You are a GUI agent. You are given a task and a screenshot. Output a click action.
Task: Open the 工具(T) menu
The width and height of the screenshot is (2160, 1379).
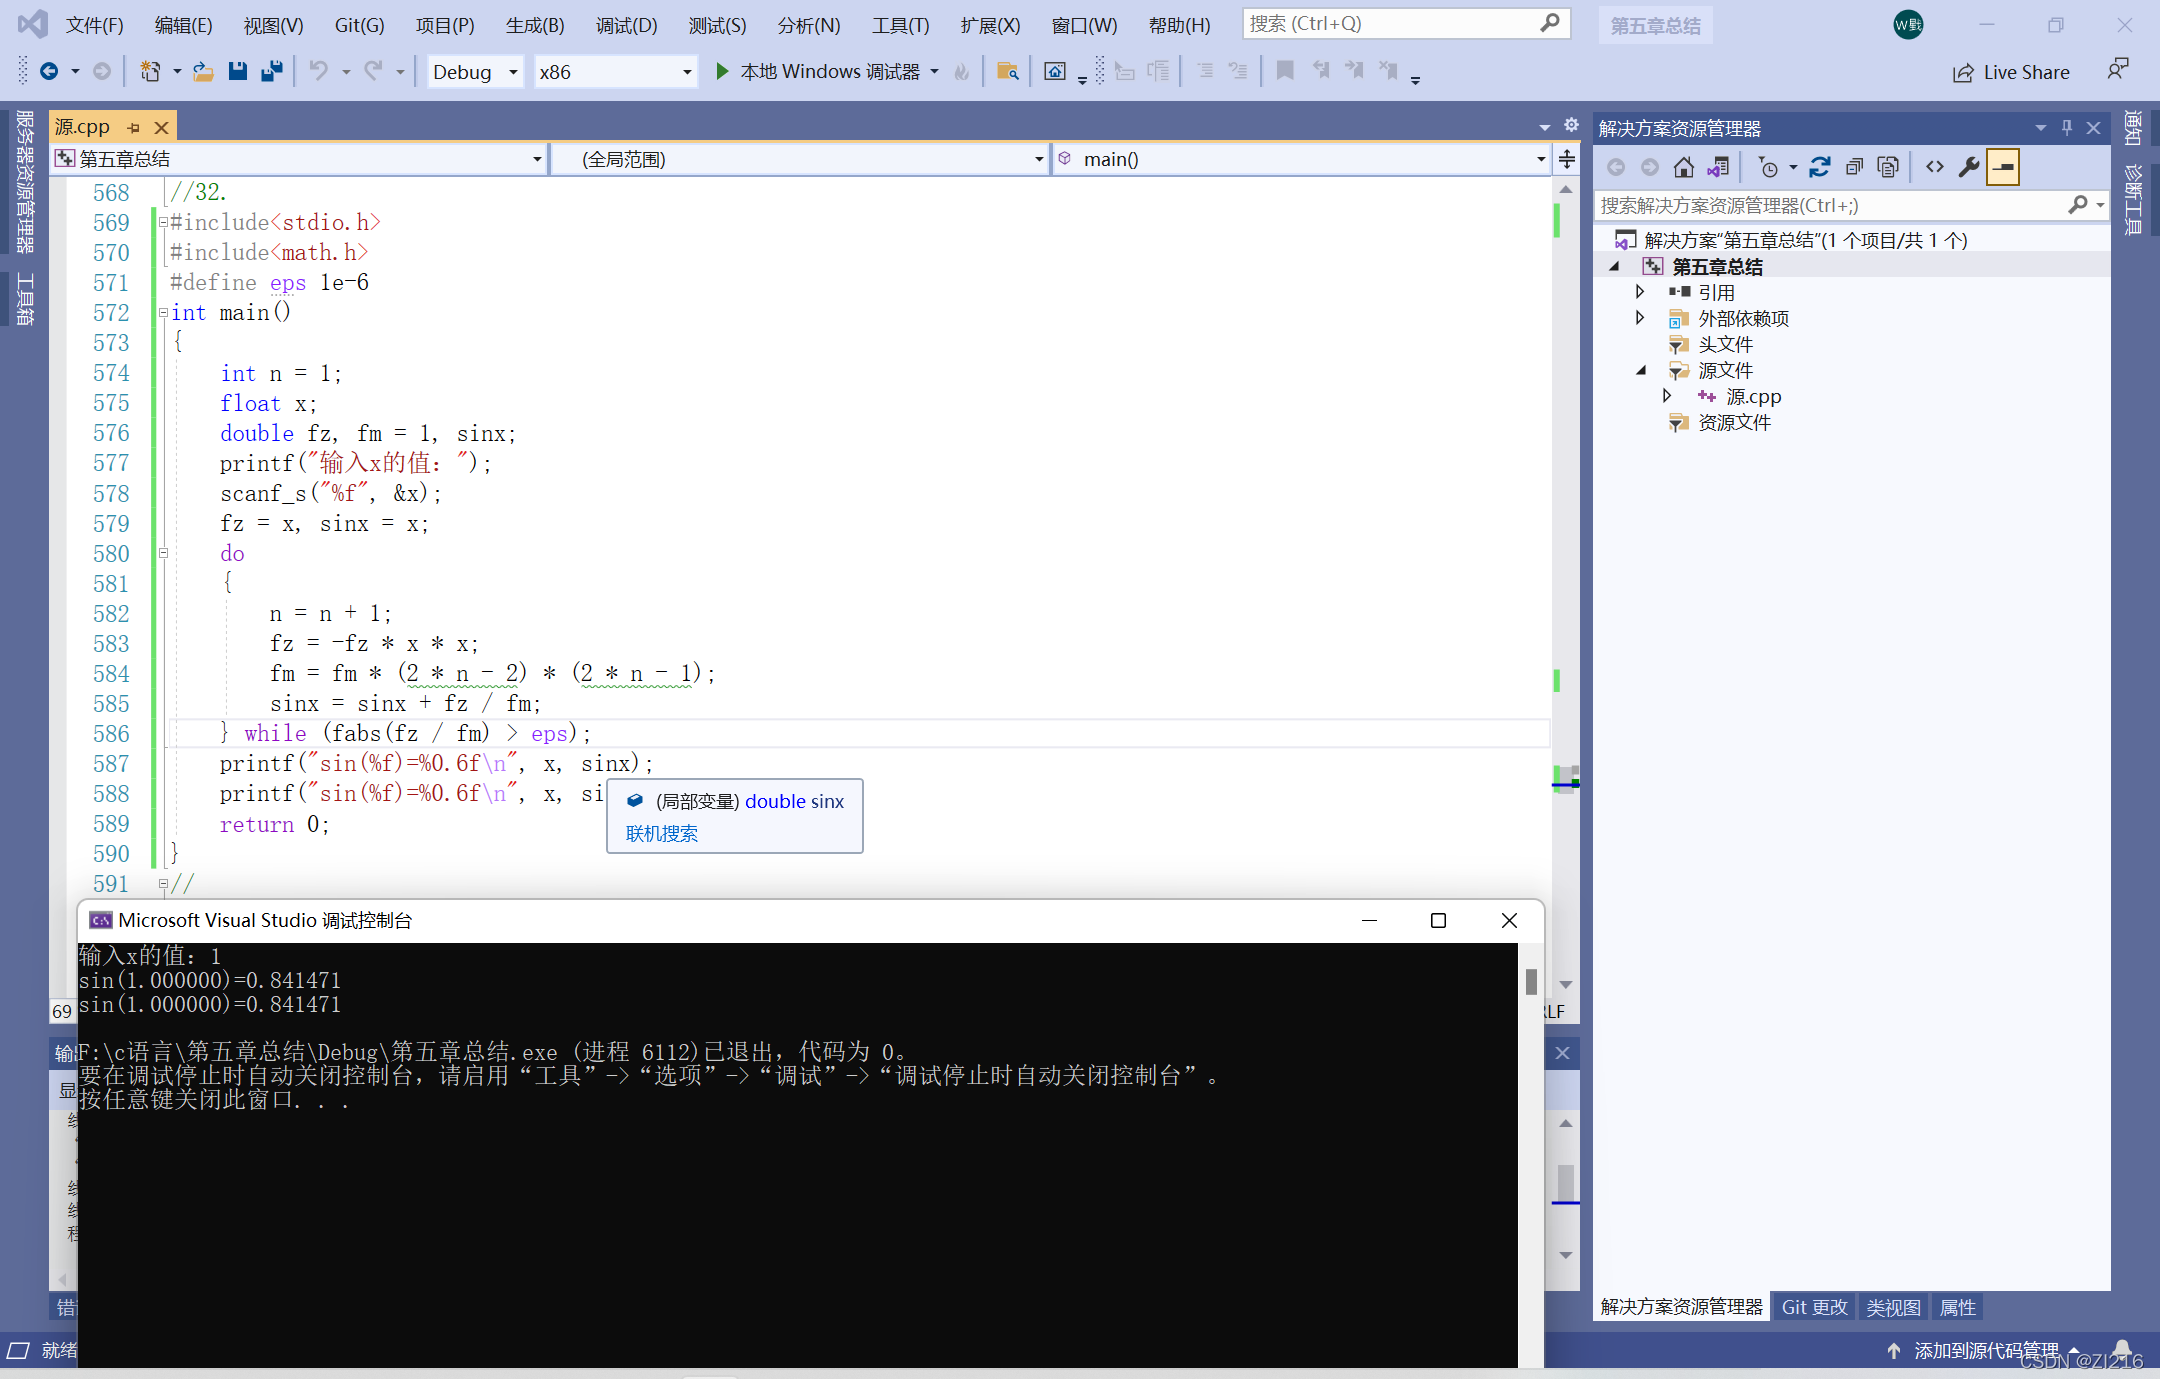[900, 25]
